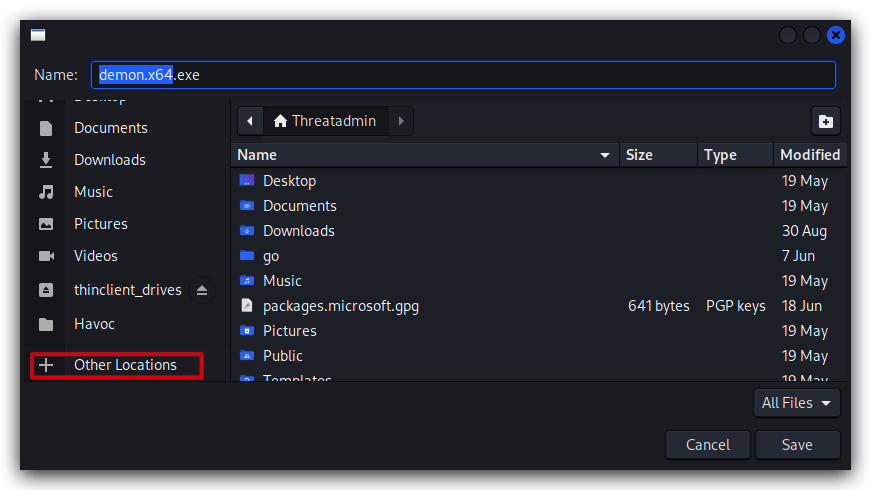Select thinclient_drives in the sidebar
871x490 pixels.
pos(128,290)
